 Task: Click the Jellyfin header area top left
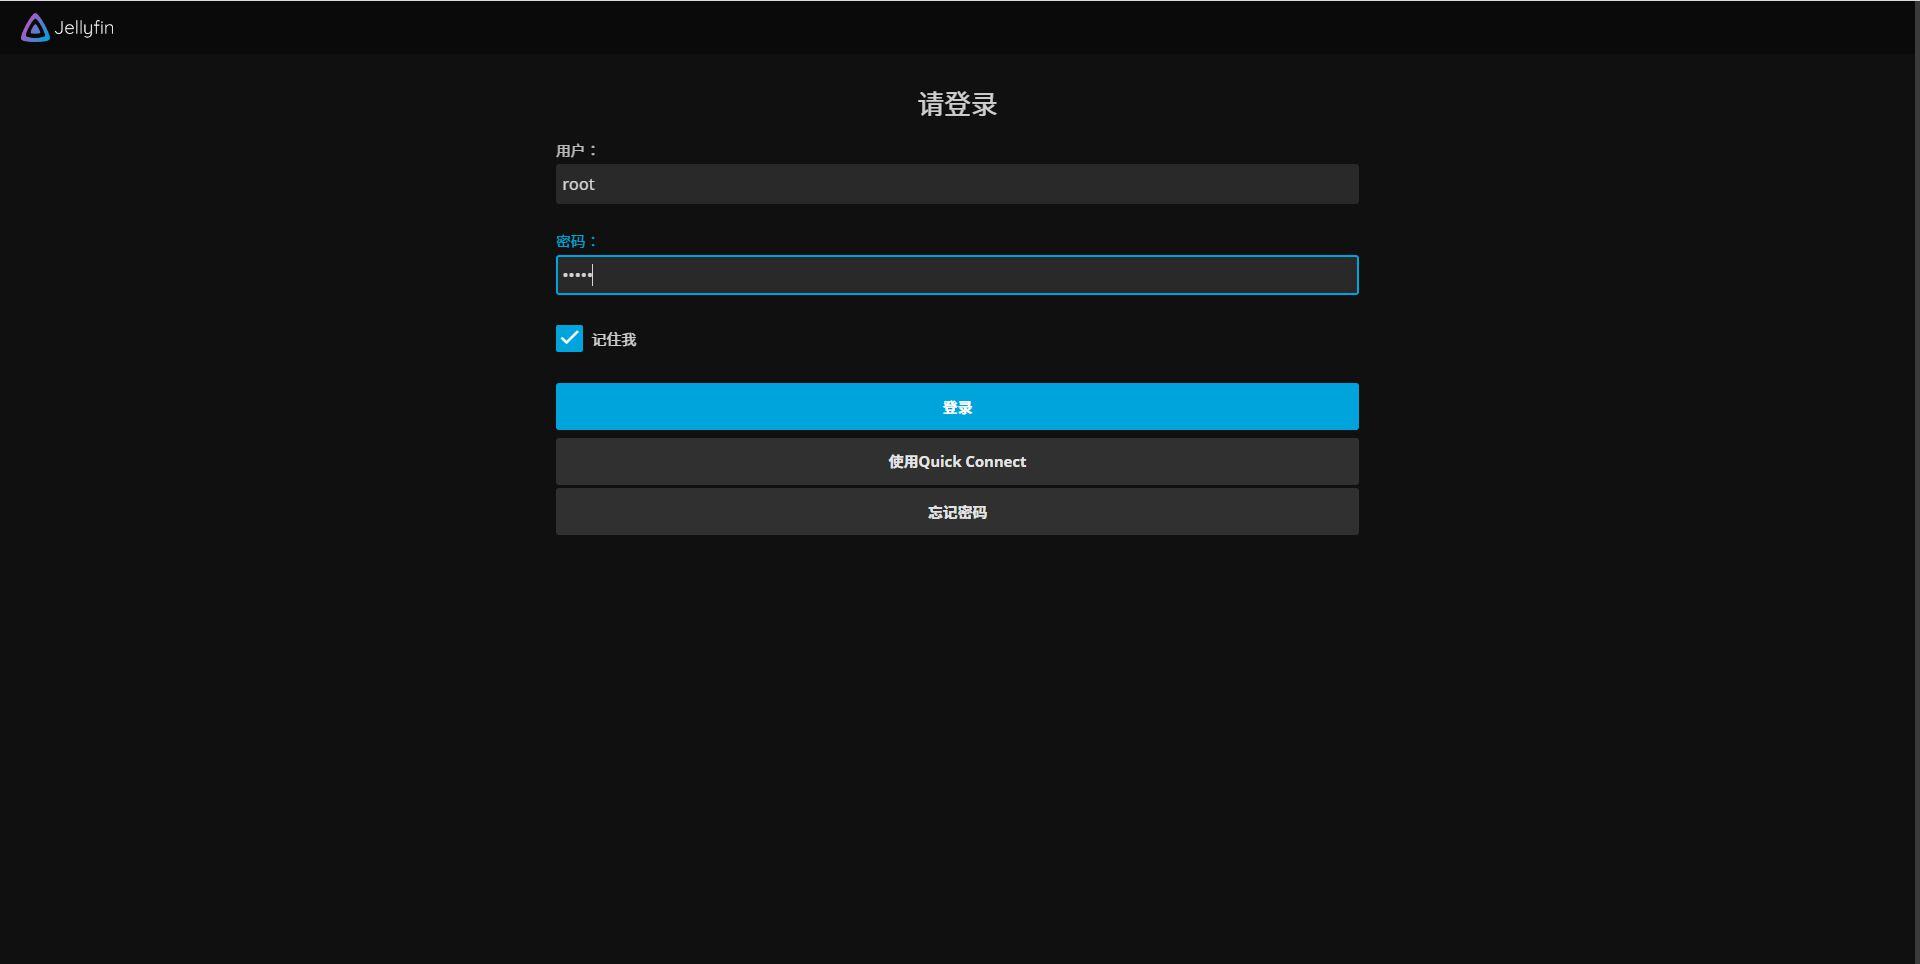pos(66,27)
